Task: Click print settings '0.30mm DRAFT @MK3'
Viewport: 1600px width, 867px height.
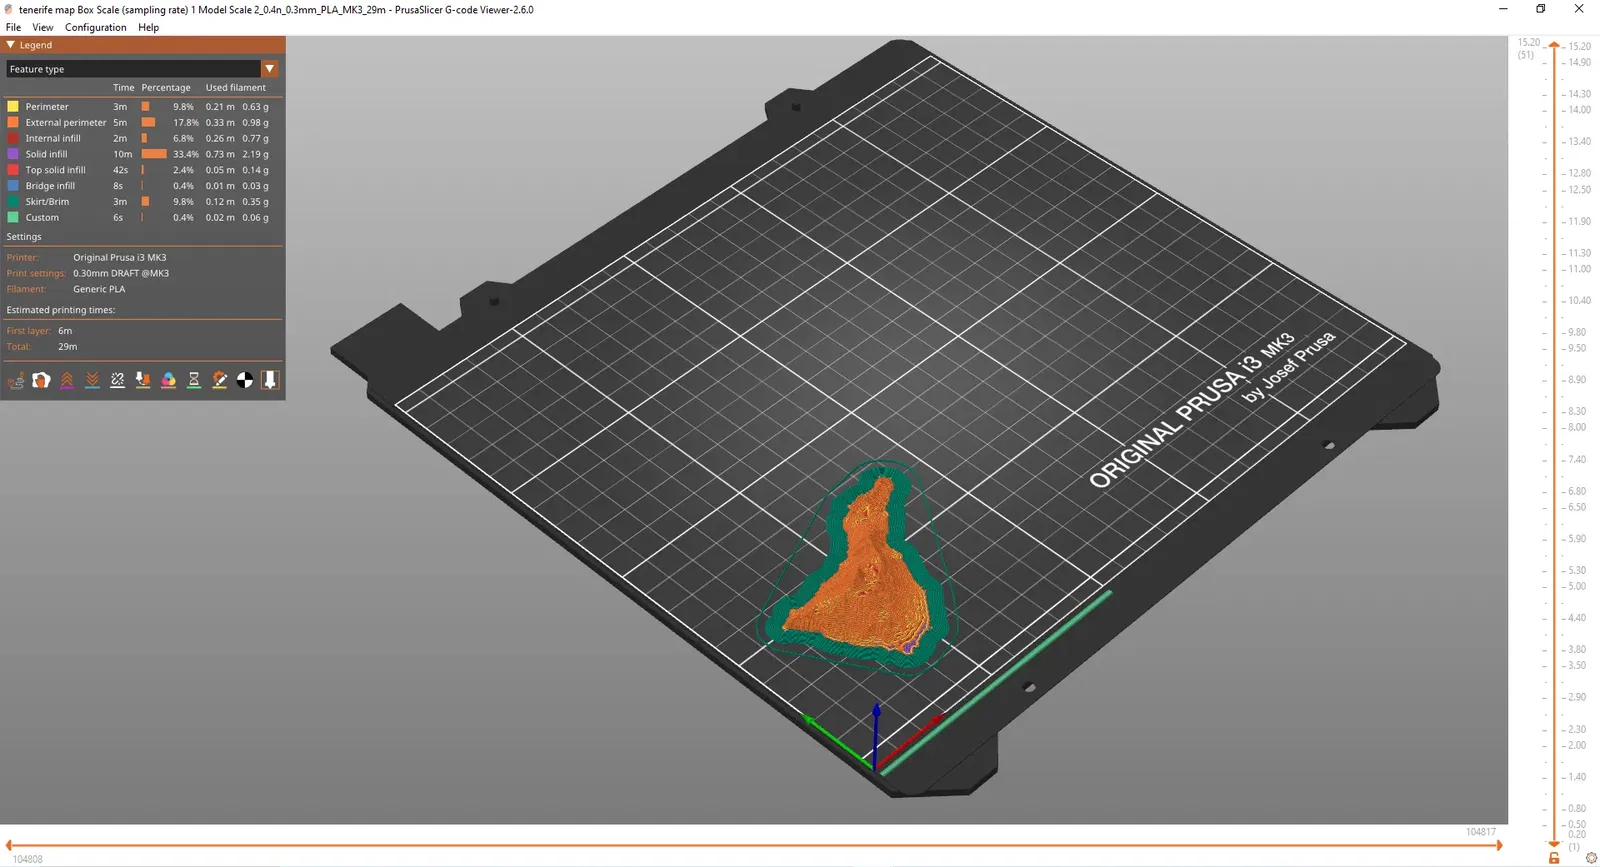Action: pos(121,274)
